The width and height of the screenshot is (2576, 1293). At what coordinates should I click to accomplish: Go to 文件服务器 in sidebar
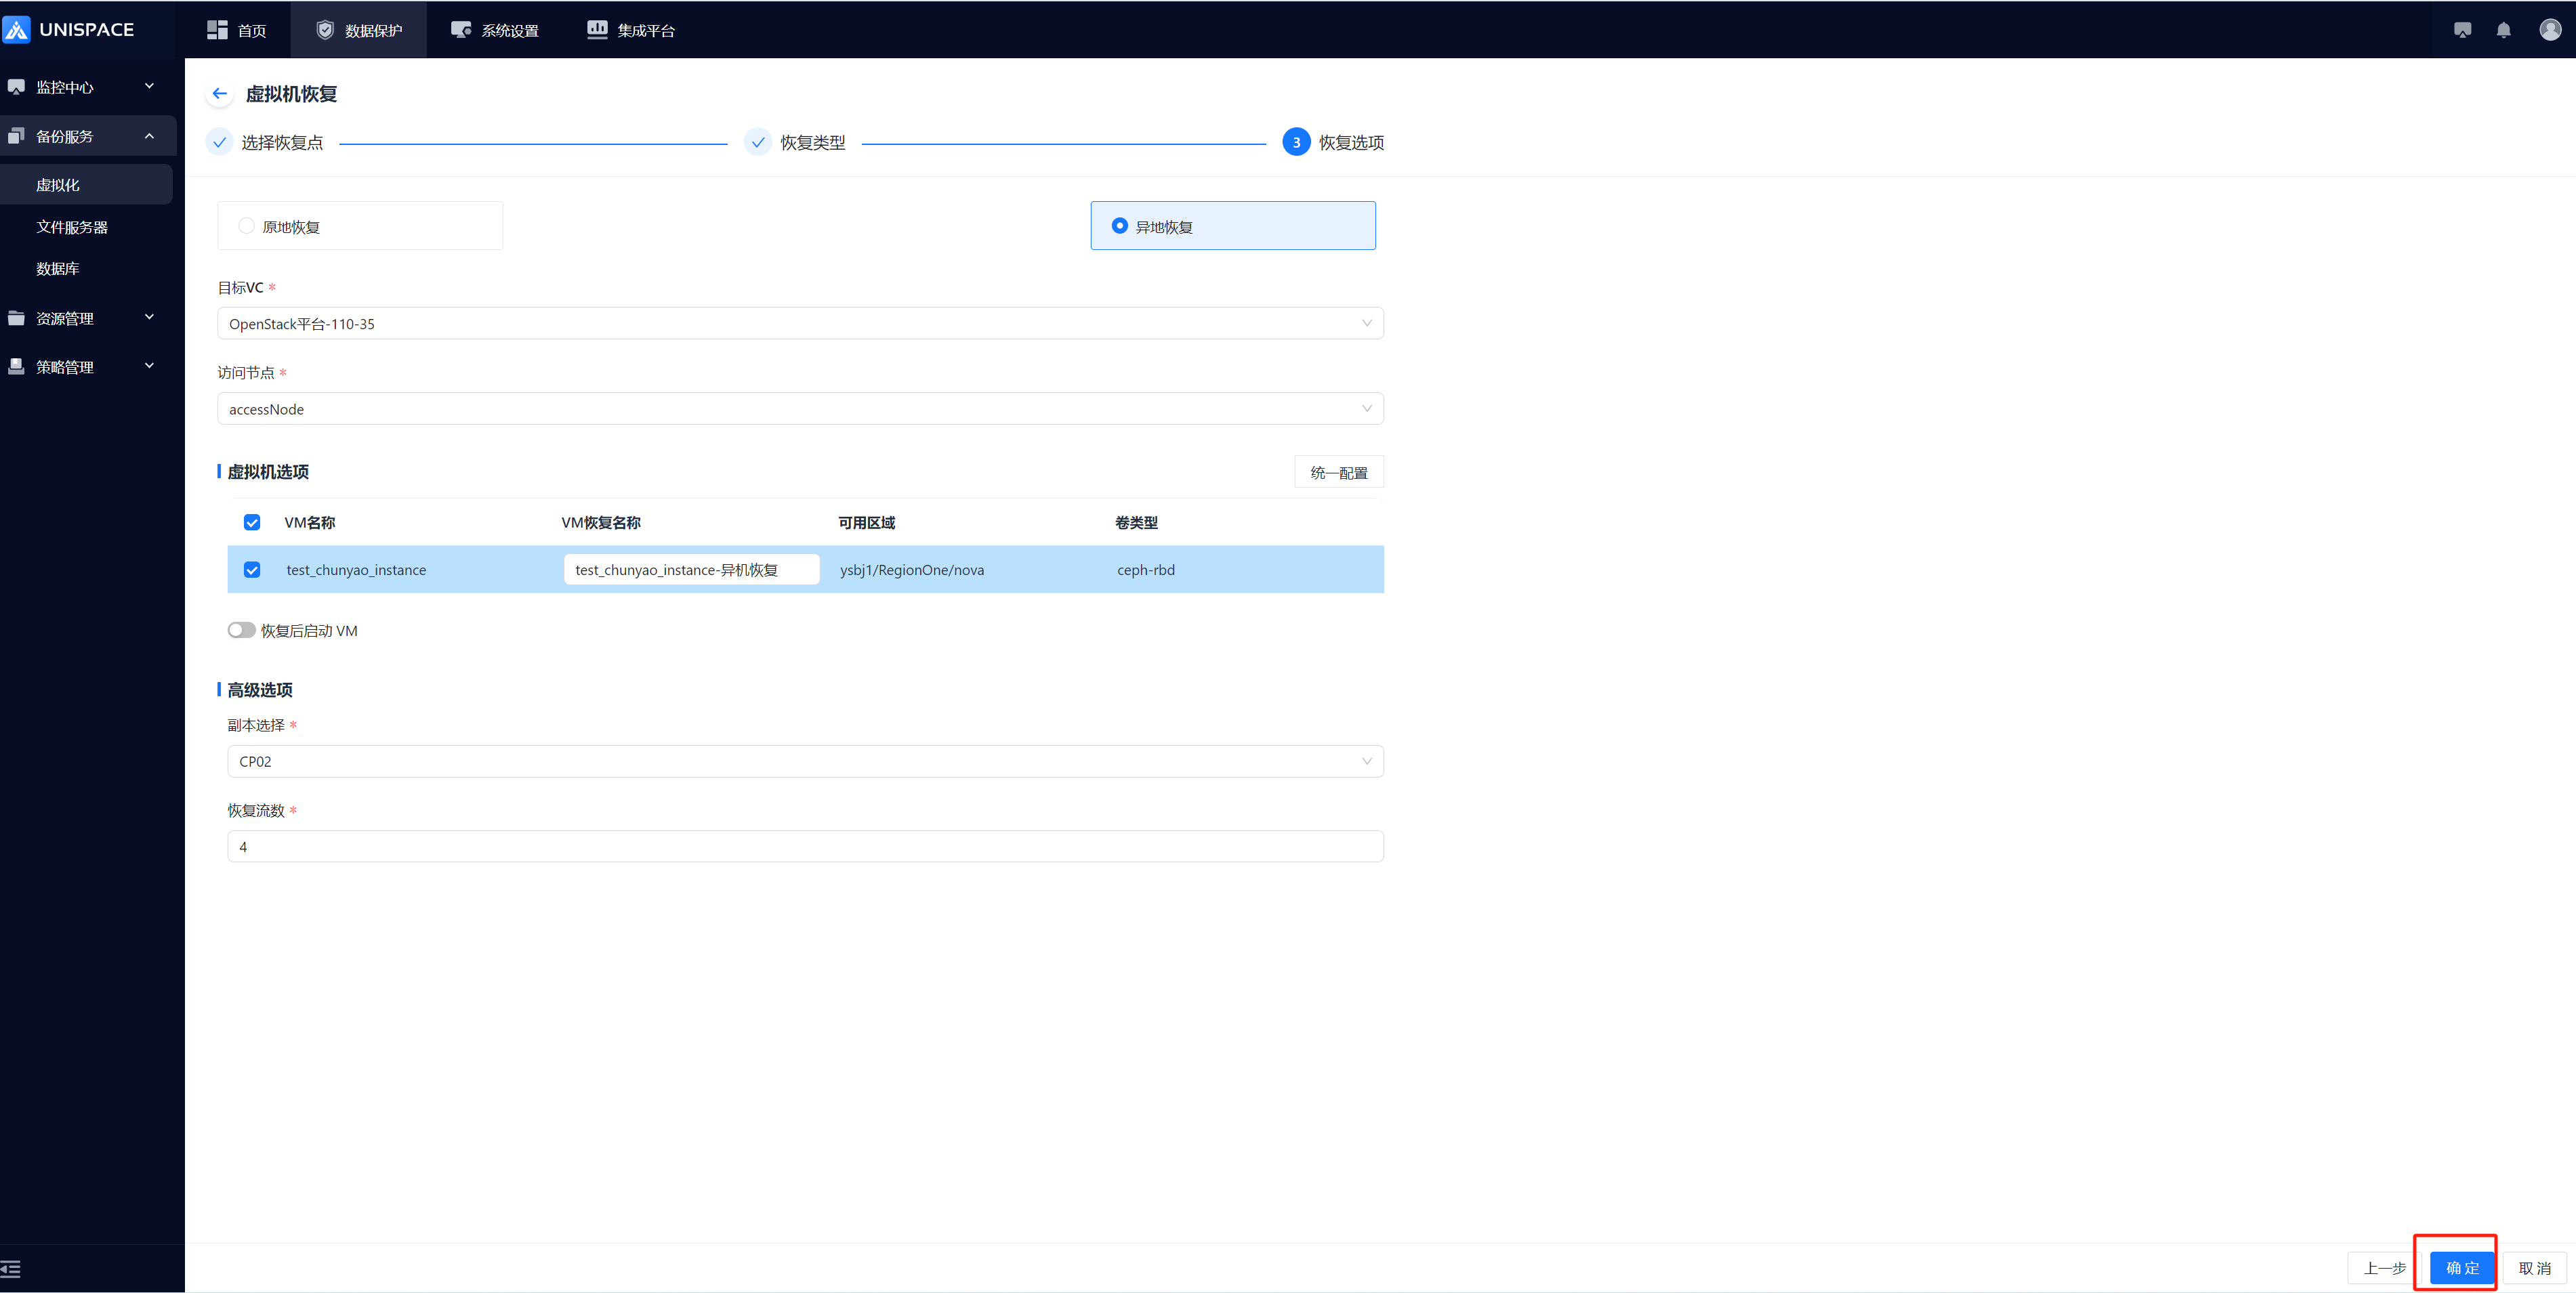tap(72, 227)
